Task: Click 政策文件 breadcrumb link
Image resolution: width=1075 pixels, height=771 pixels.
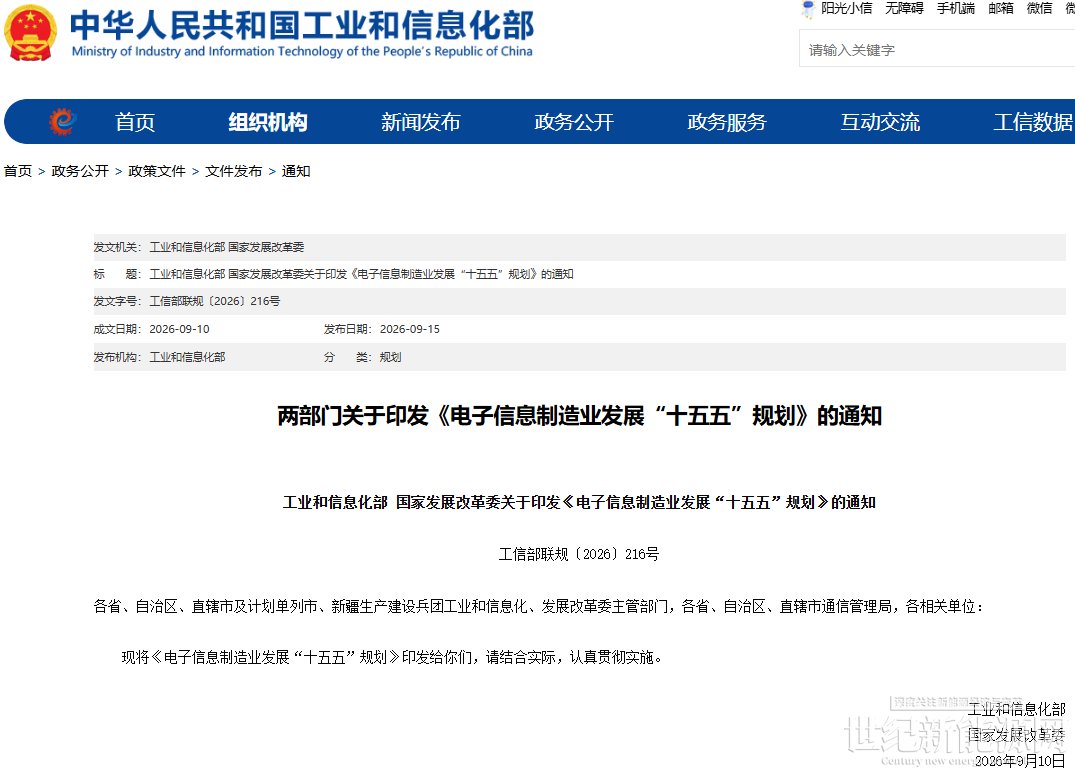Action: (x=157, y=171)
